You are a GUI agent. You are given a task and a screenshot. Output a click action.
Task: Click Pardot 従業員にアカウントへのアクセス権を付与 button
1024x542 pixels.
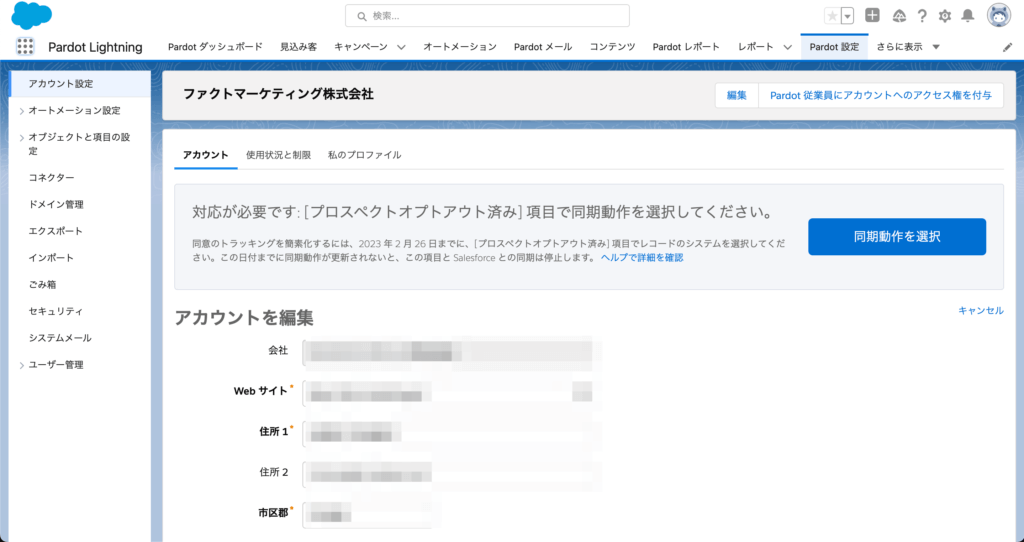pos(880,95)
